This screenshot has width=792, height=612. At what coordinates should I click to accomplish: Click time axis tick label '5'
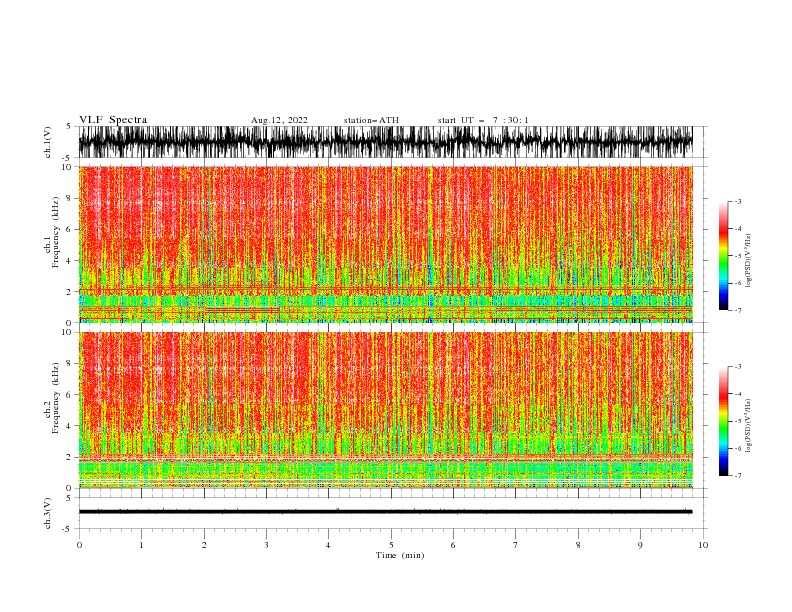(x=391, y=545)
